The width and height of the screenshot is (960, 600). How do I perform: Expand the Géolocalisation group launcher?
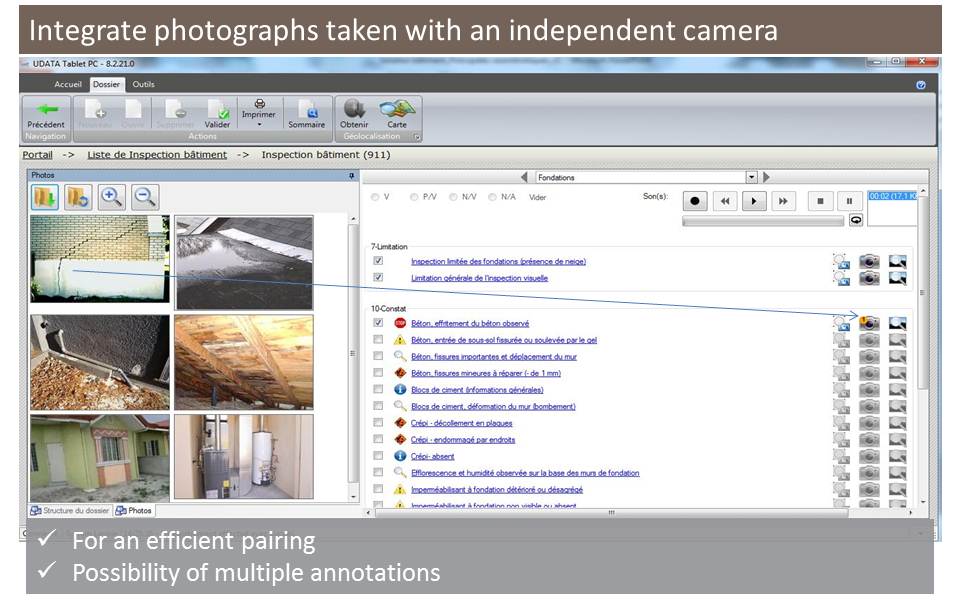click(417, 137)
